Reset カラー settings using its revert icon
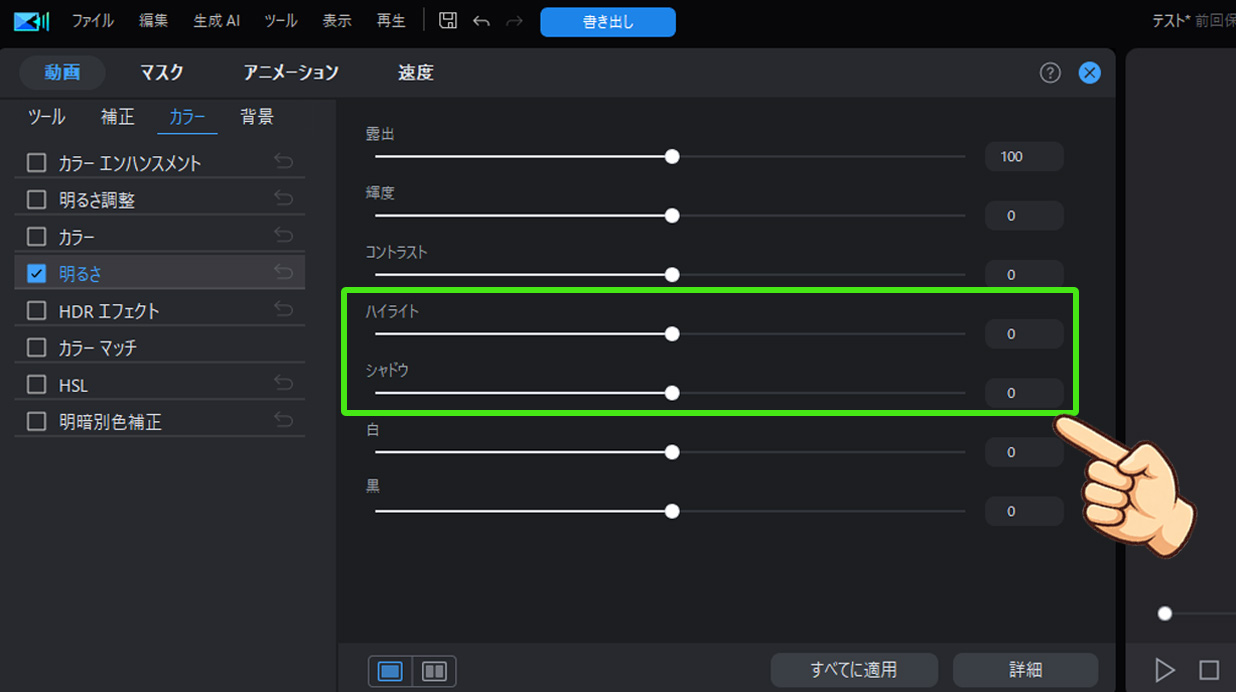Screen dimensions: 1236x692 [x=284, y=235]
